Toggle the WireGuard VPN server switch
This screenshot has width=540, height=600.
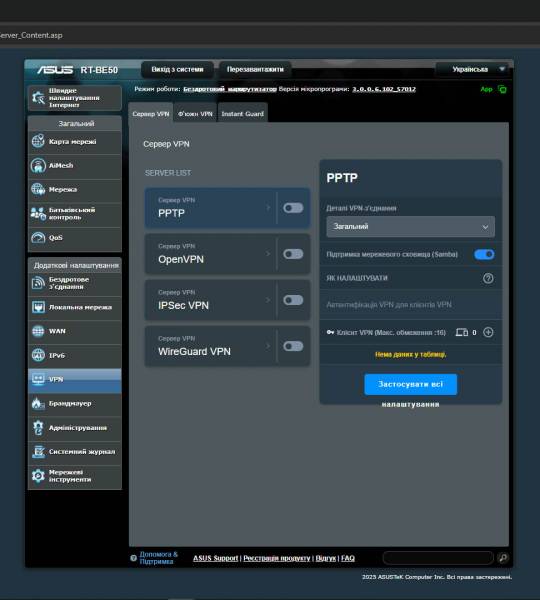(x=293, y=346)
